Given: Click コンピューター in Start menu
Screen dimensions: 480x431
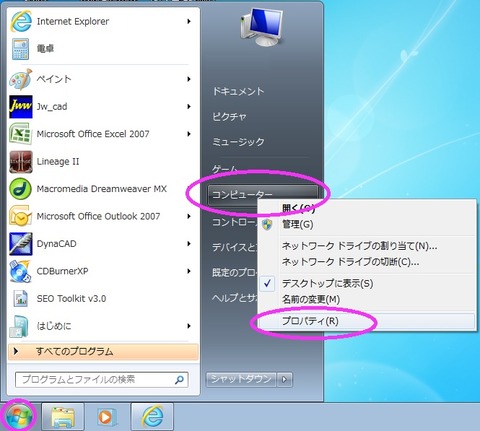Looking at the screenshot, I should [262, 194].
